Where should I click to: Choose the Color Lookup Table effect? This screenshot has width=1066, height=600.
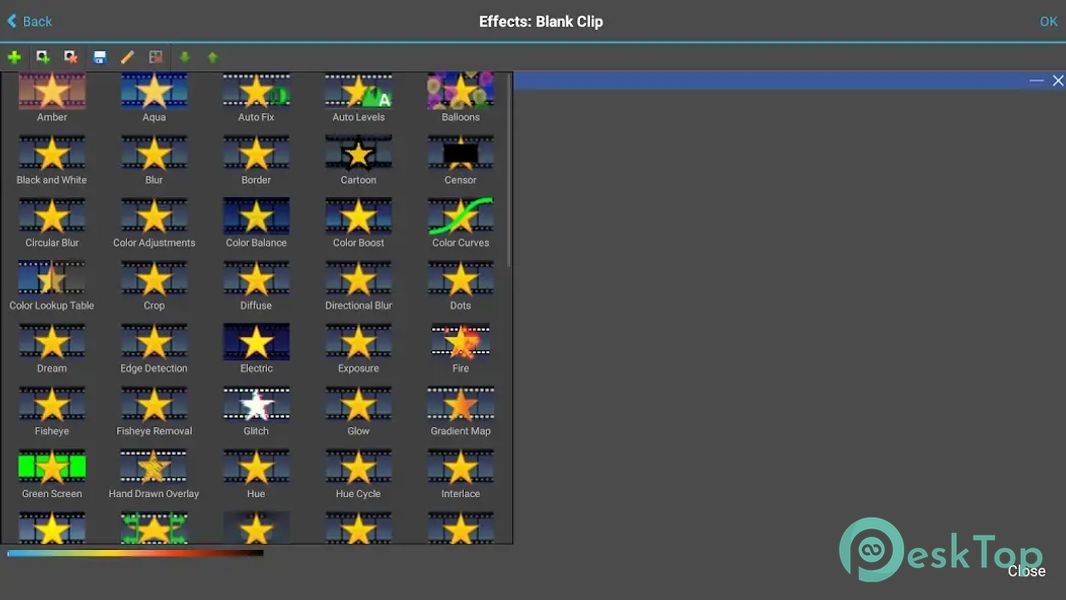tap(52, 286)
